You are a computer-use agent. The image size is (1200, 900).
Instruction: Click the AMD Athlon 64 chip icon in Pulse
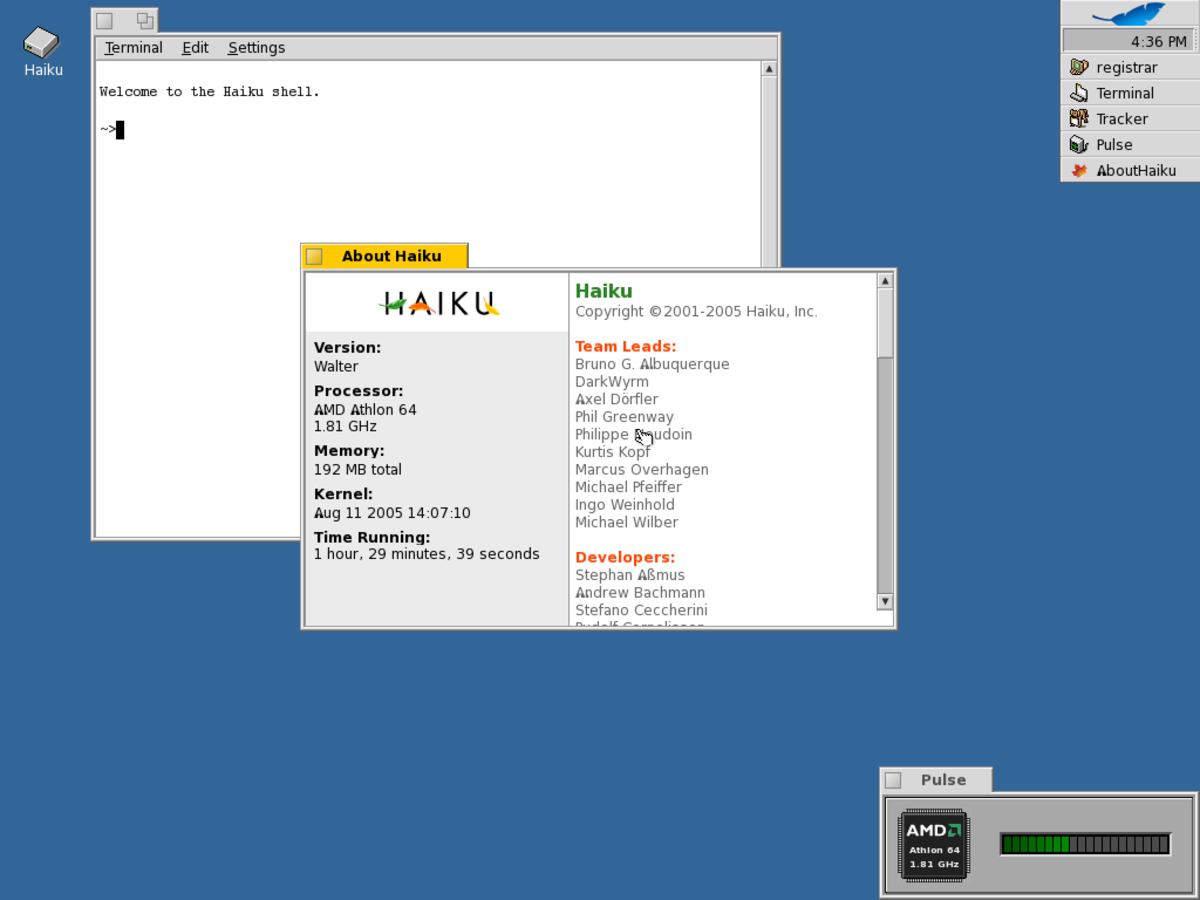point(934,844)
